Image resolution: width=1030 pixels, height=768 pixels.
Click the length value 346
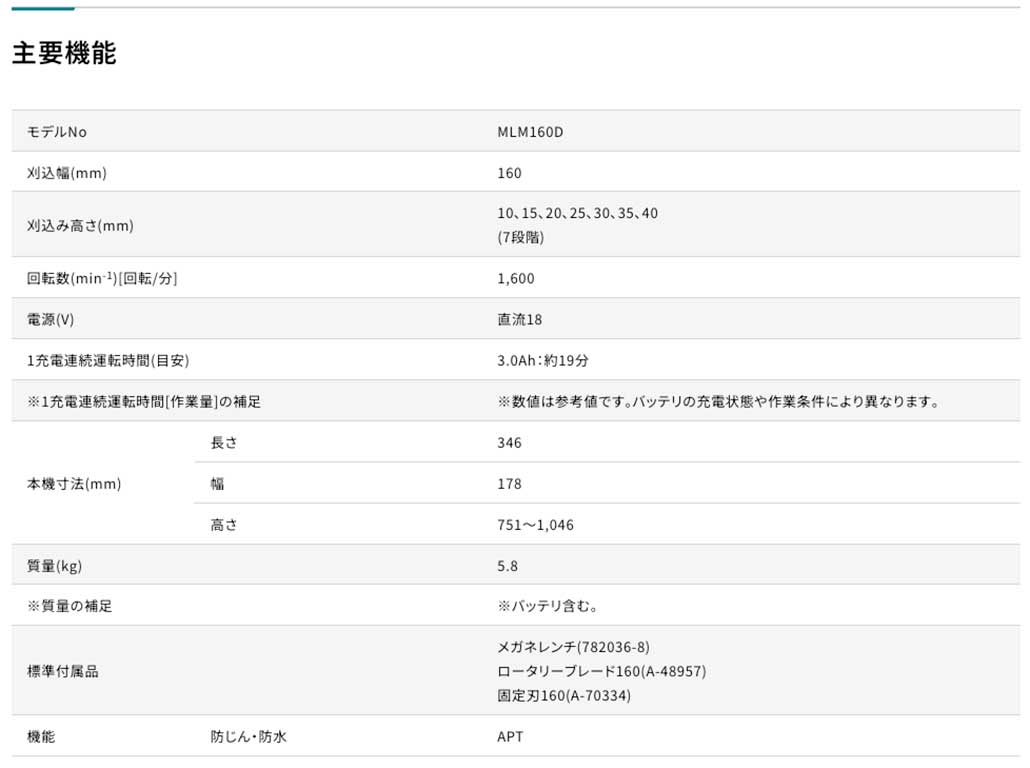click(x=509, y=443)
